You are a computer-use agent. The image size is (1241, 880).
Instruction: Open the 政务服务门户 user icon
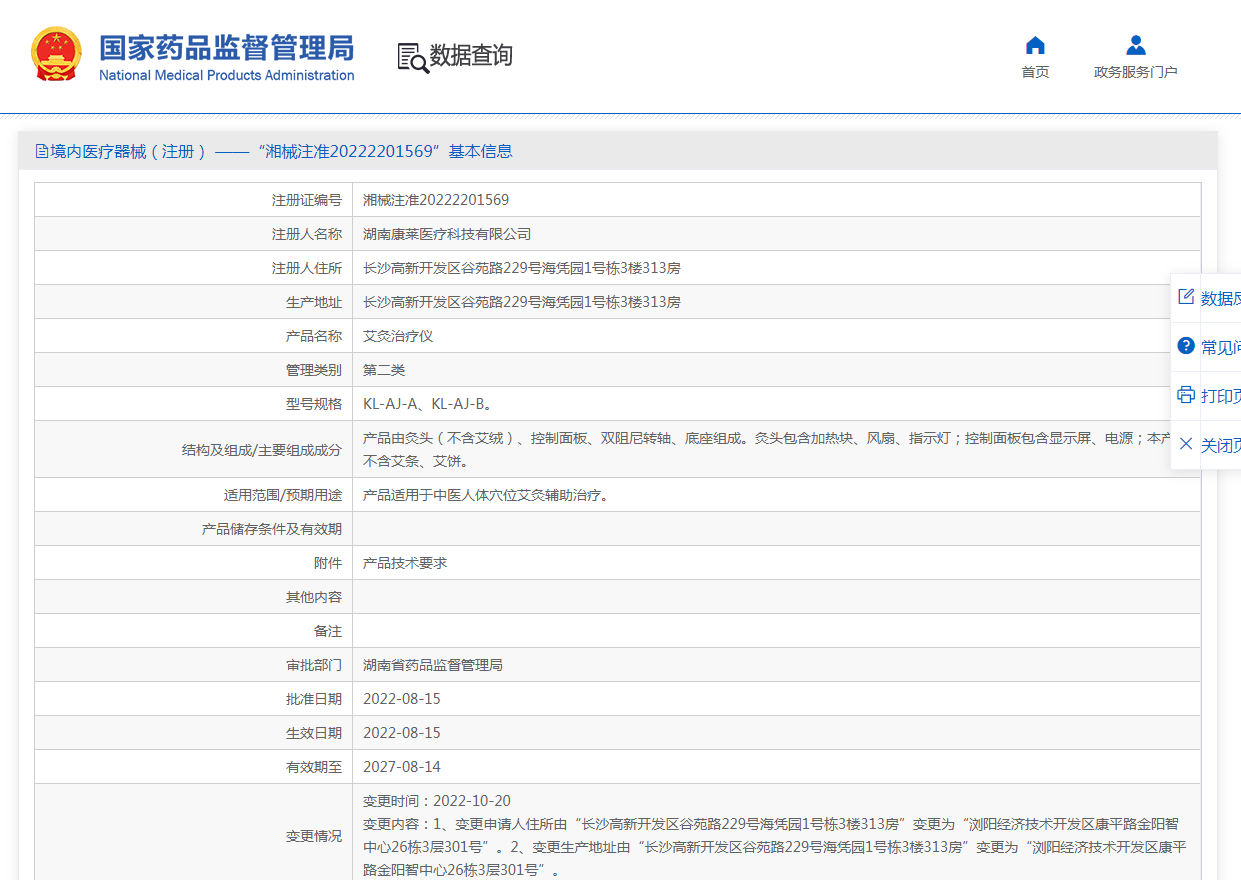coord(1136,45)
